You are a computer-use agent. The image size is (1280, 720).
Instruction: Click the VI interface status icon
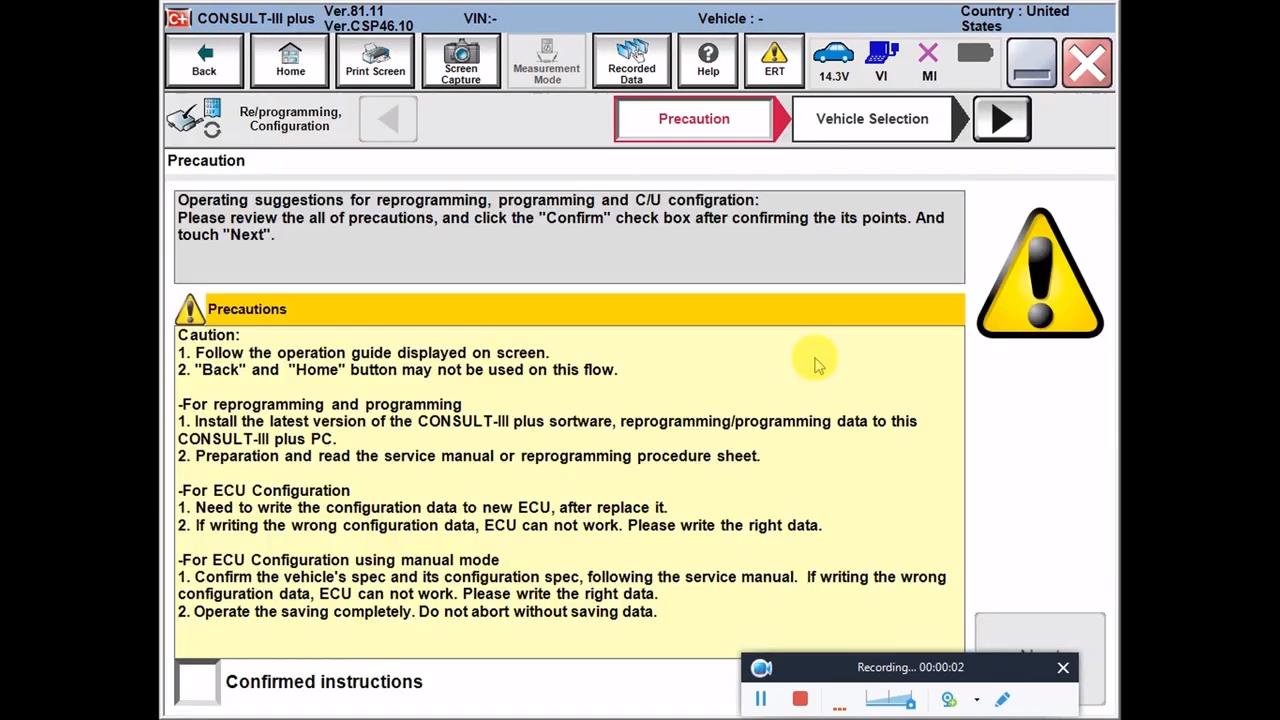pyautogui.click(x=881, y=62)
